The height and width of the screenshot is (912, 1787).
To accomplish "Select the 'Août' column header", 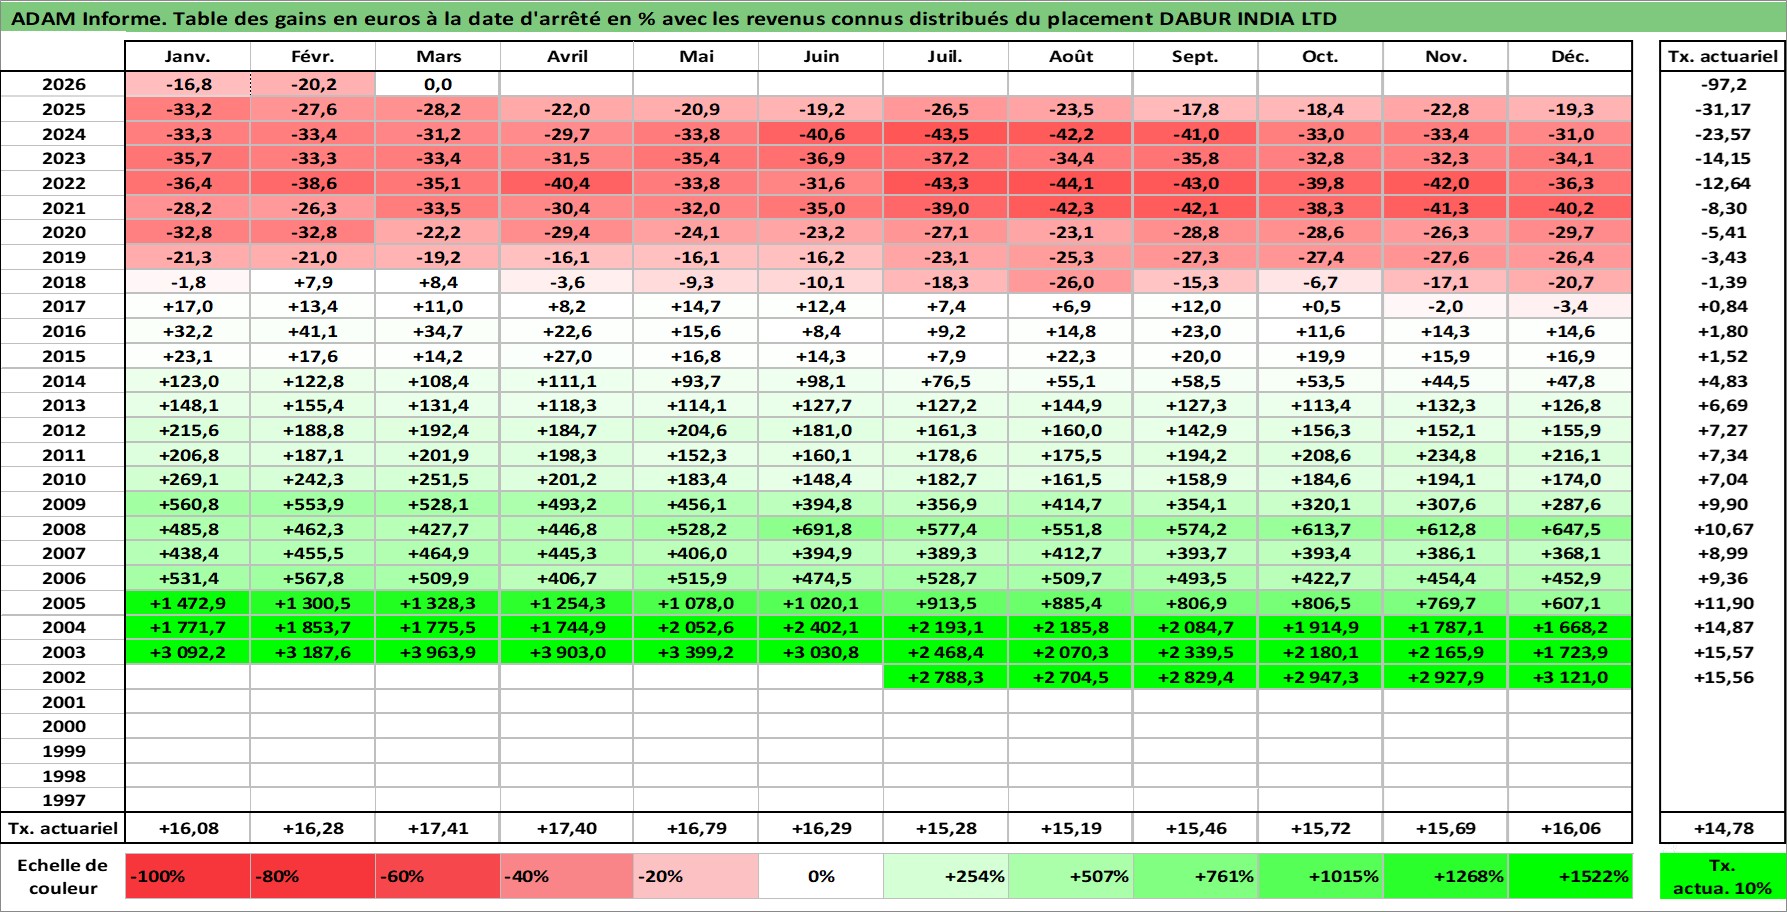I will tap(1071, 56).
